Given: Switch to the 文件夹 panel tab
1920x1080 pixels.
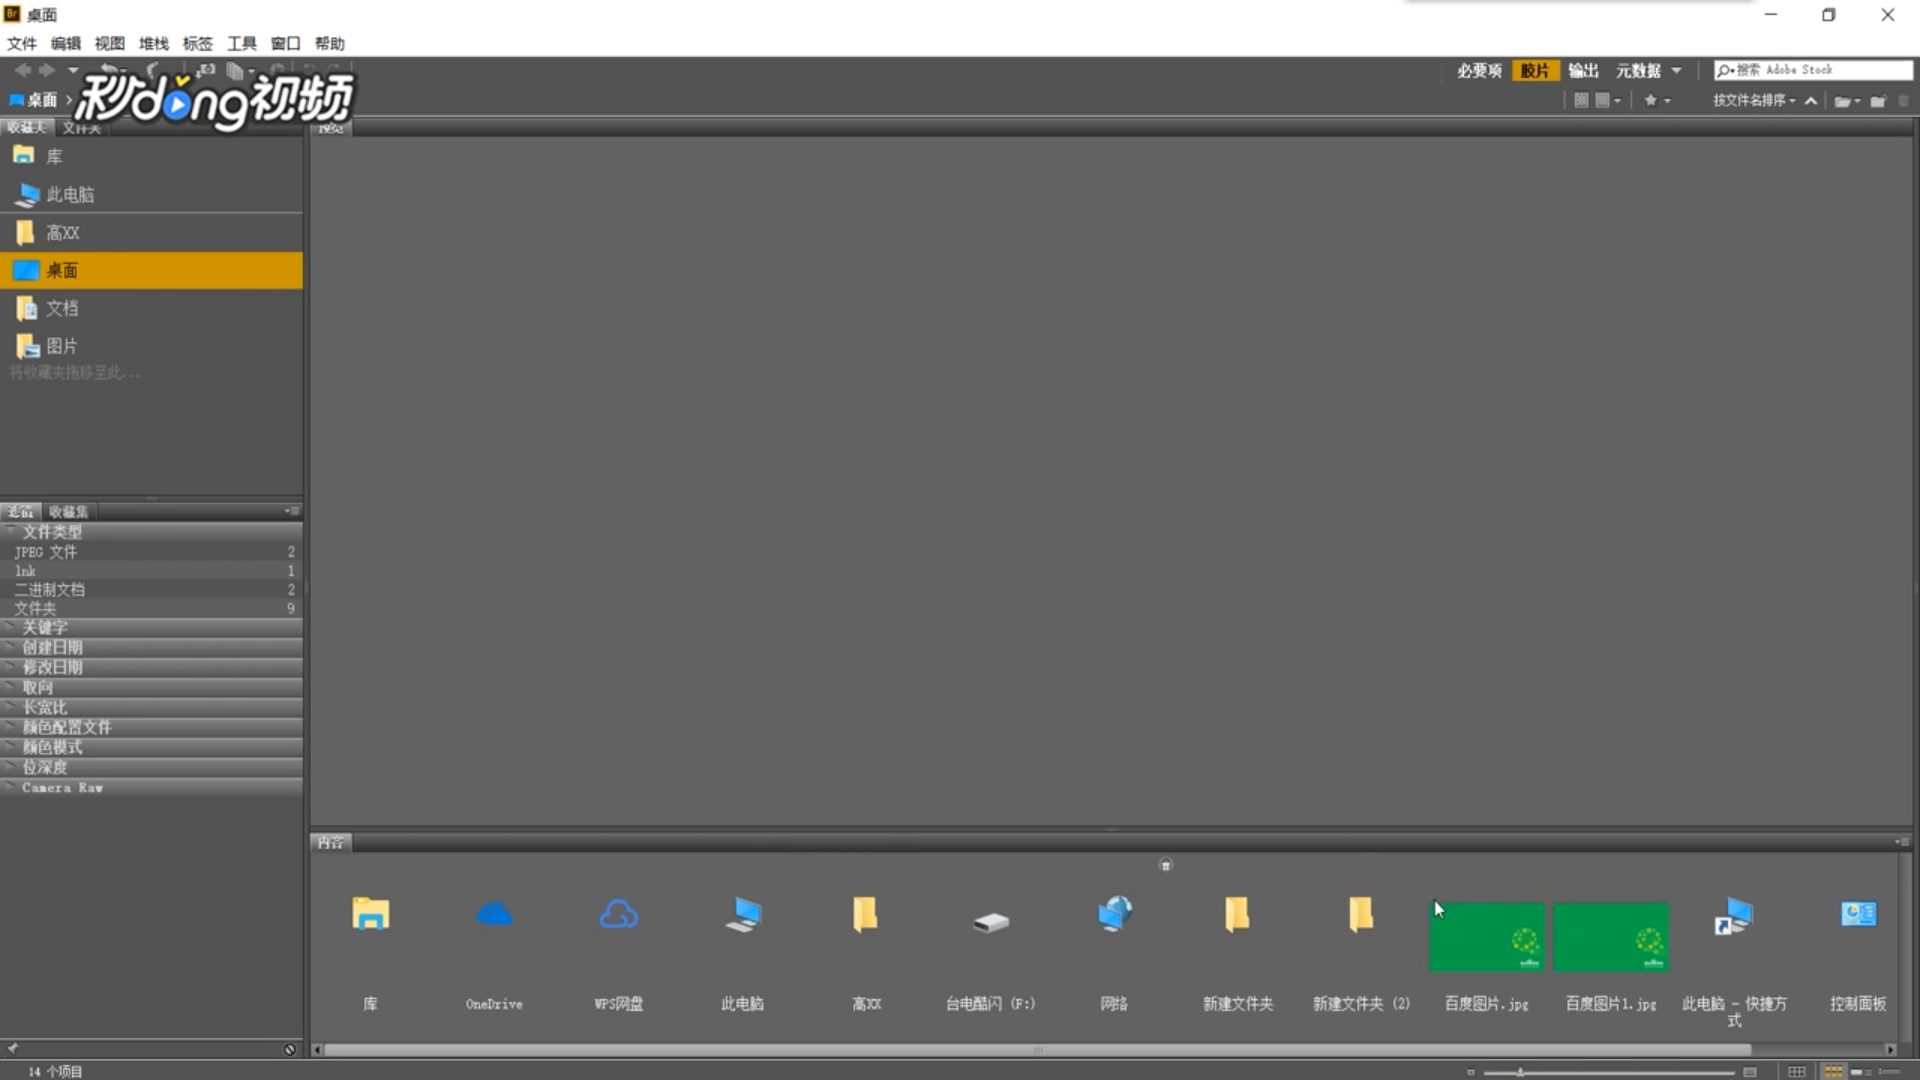Looking at the screenshot, I should 81,128.
